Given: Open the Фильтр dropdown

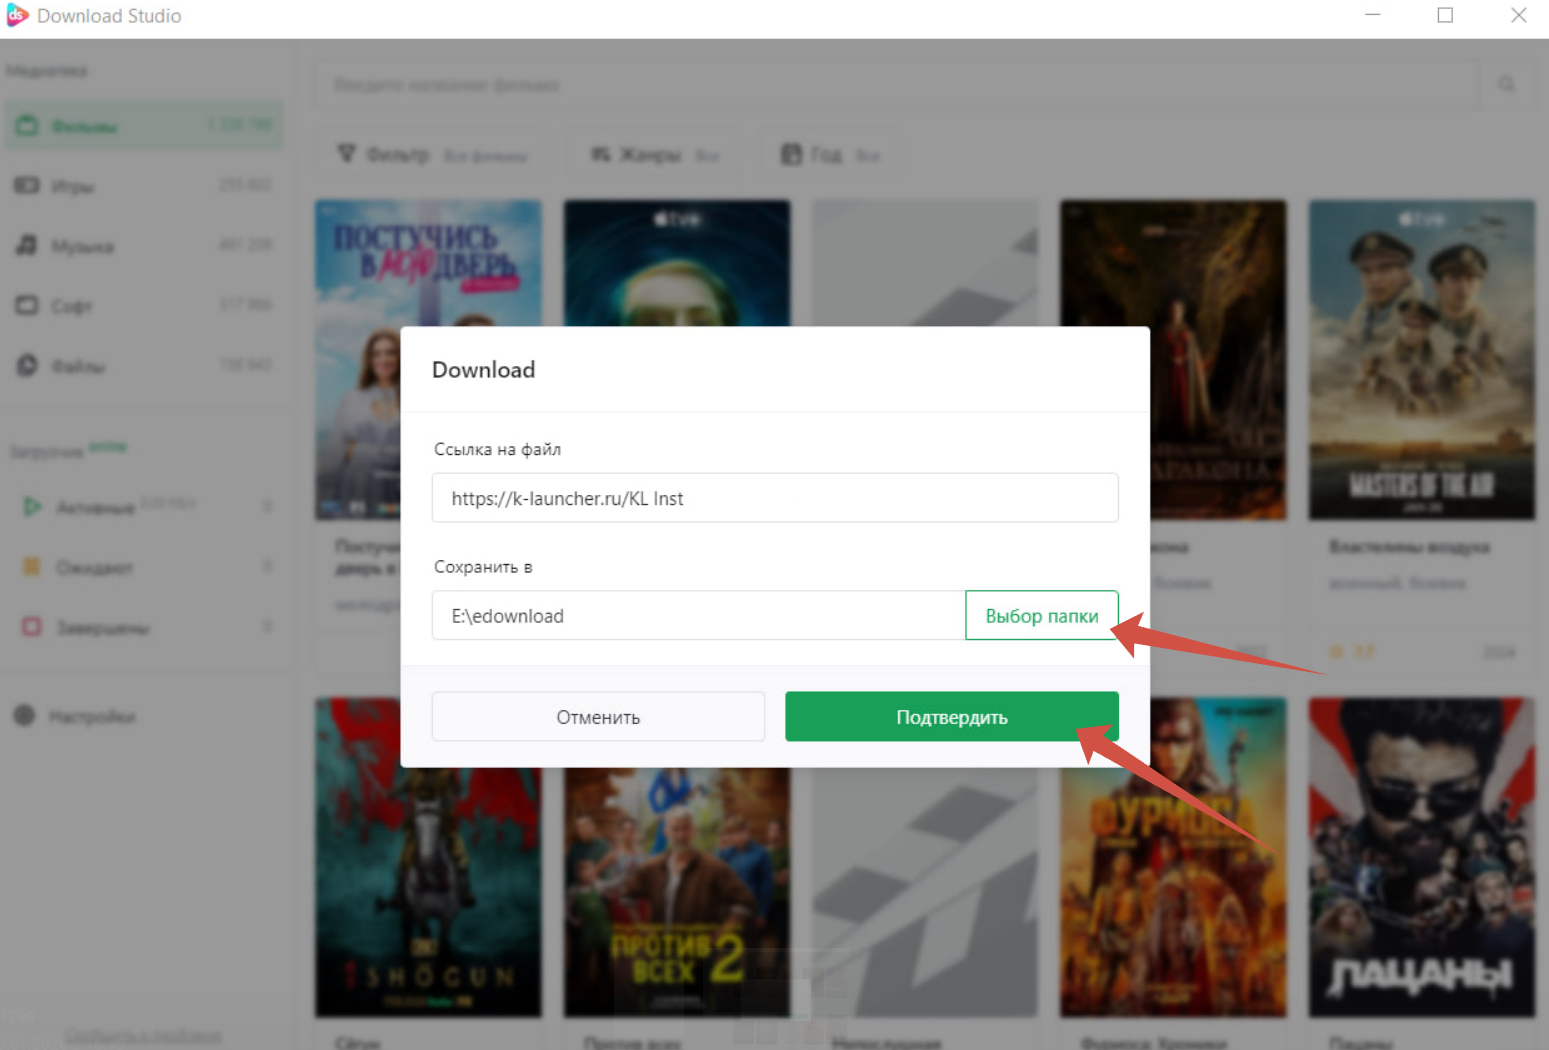Looking at the screenshot, I should [432, 155].
